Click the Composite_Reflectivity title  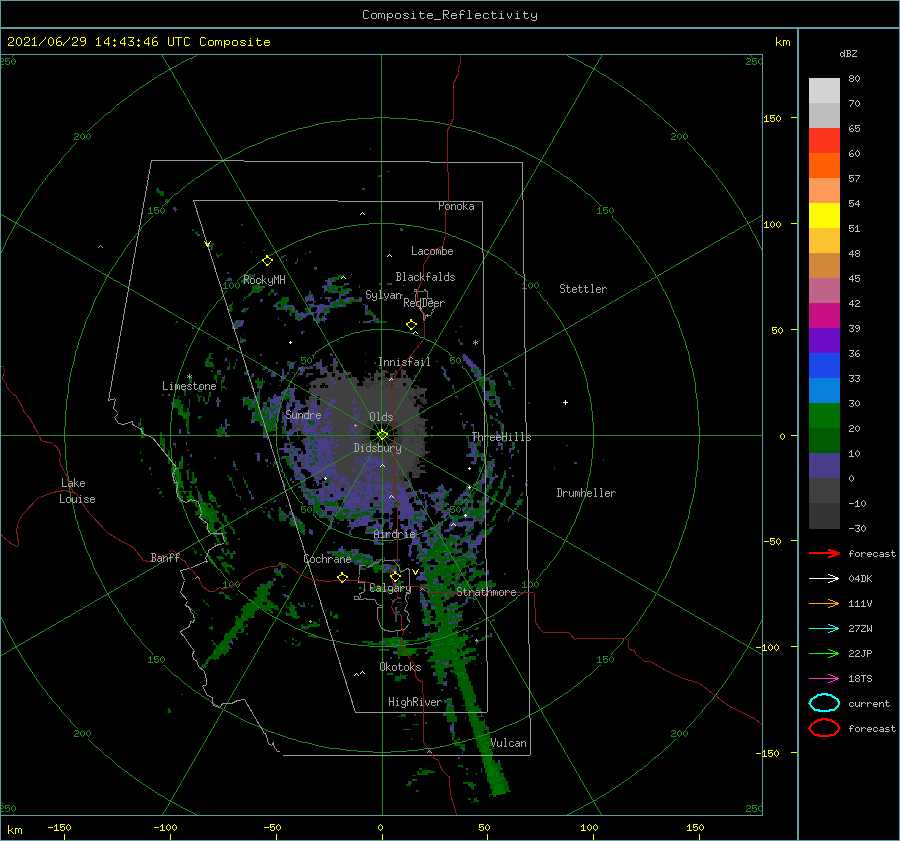449,15
